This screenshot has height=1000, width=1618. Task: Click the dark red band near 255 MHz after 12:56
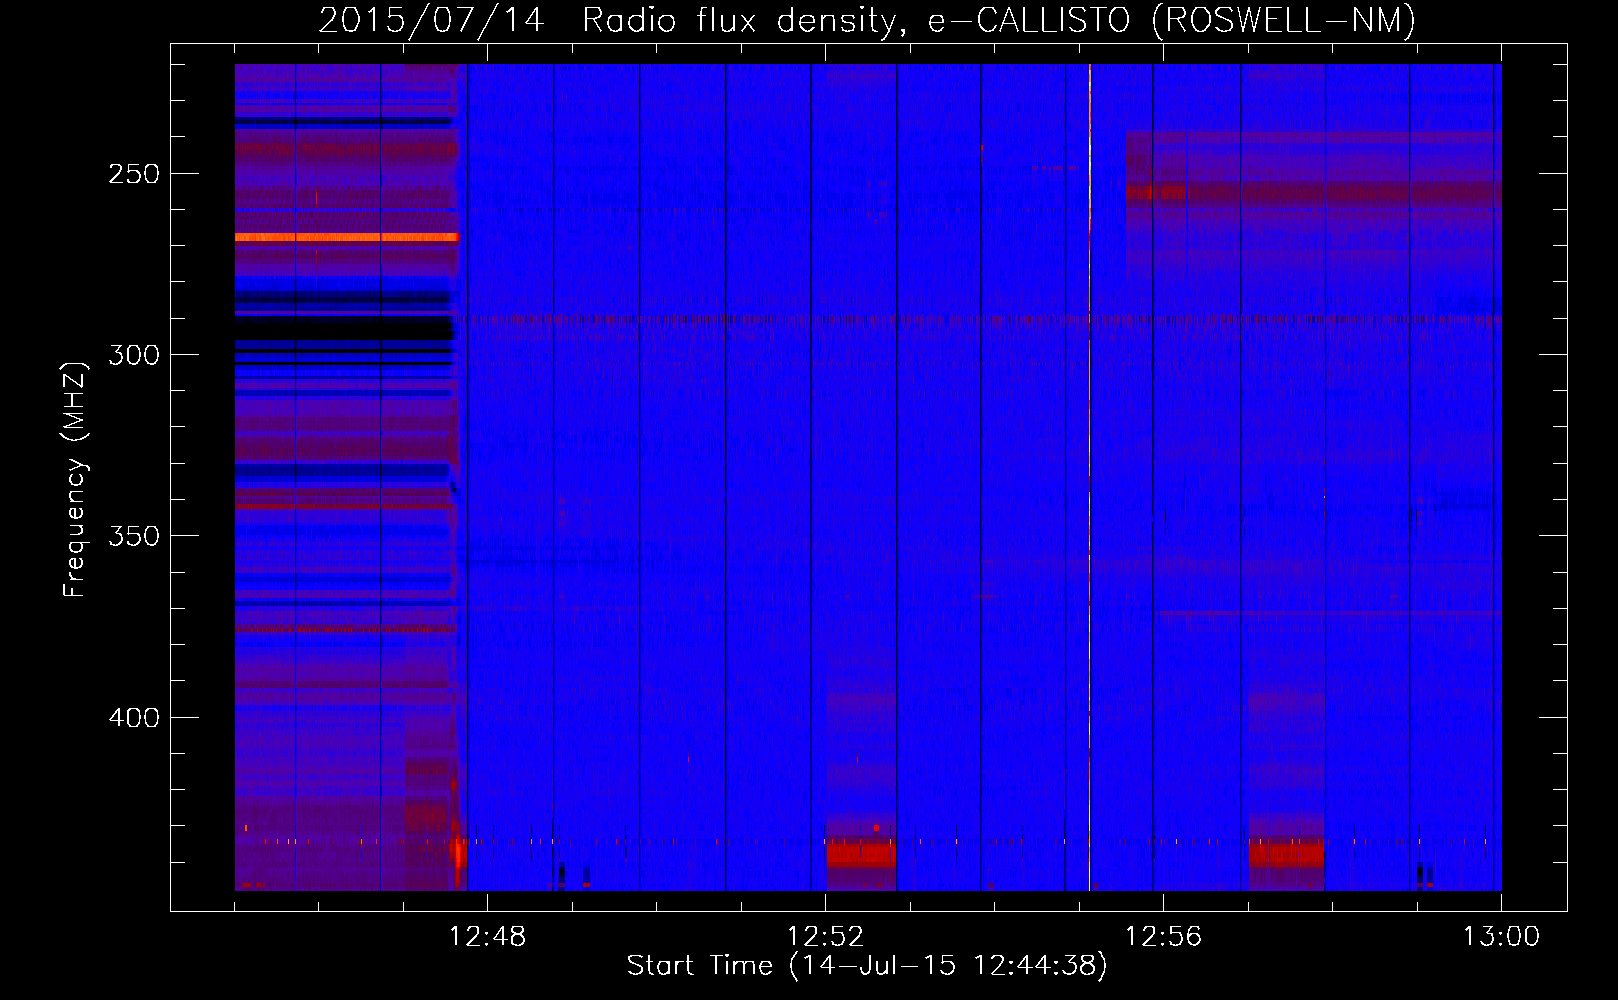[1313, 192]
